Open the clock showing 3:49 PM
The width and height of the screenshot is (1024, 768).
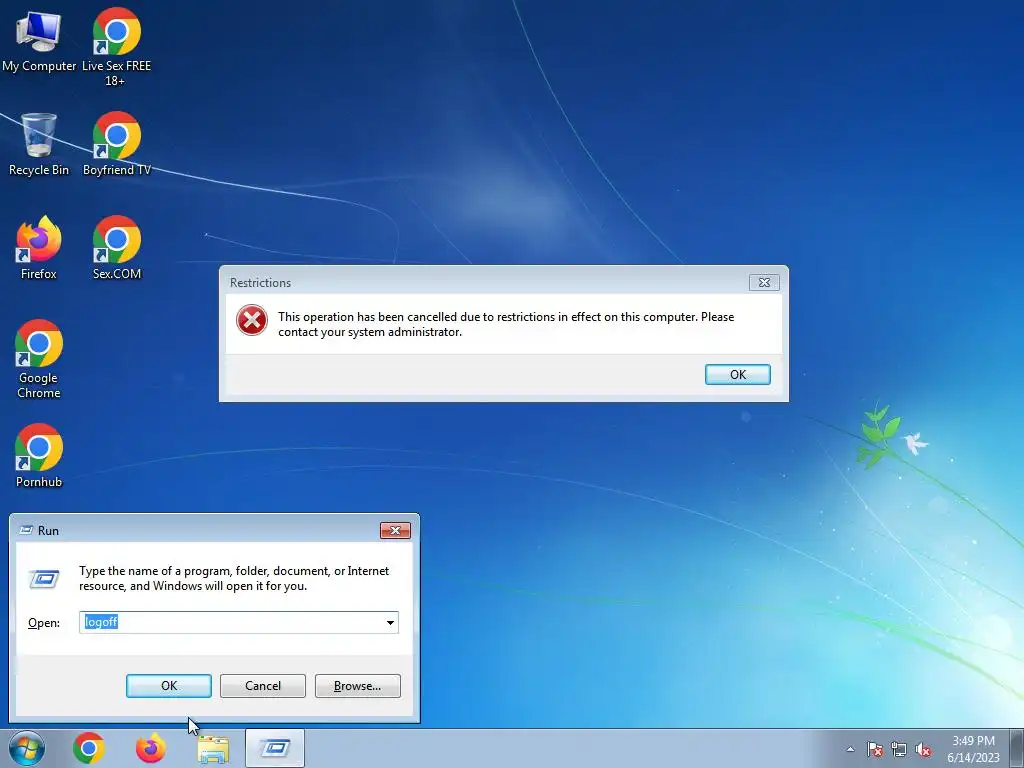(973, 749)
